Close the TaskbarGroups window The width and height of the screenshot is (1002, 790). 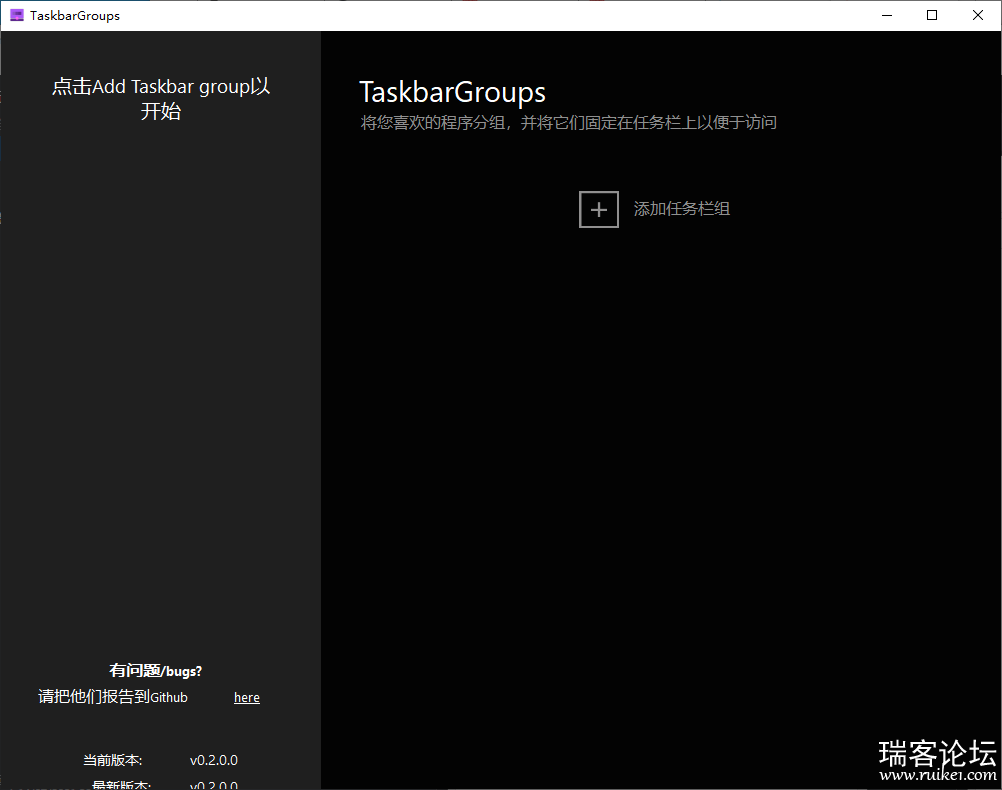pyautogui.click(x=978, y=15)
